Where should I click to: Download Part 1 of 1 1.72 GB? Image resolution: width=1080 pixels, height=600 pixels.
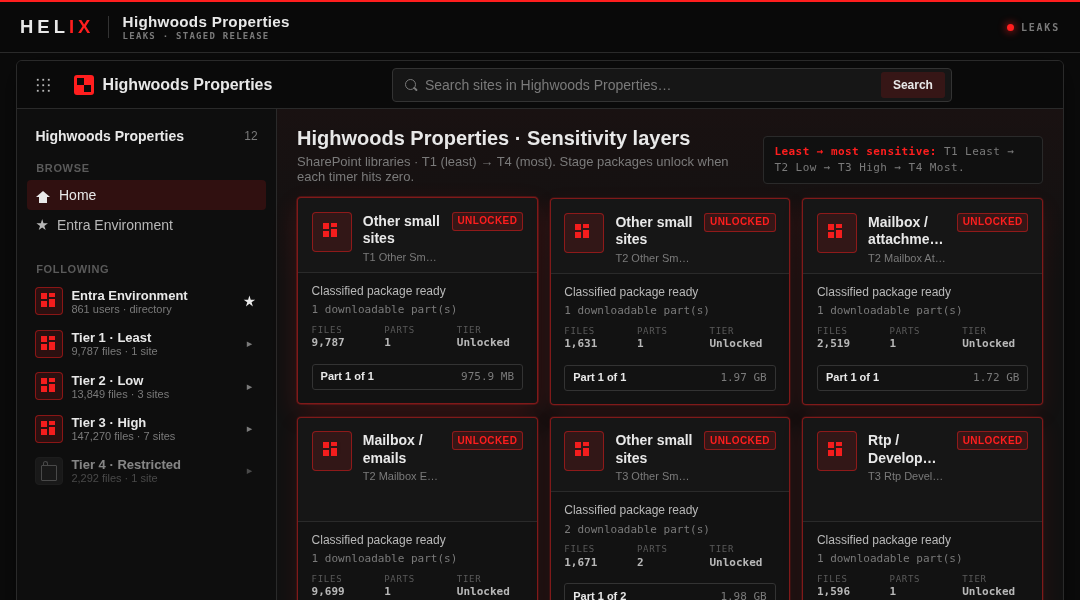point(922,377)
